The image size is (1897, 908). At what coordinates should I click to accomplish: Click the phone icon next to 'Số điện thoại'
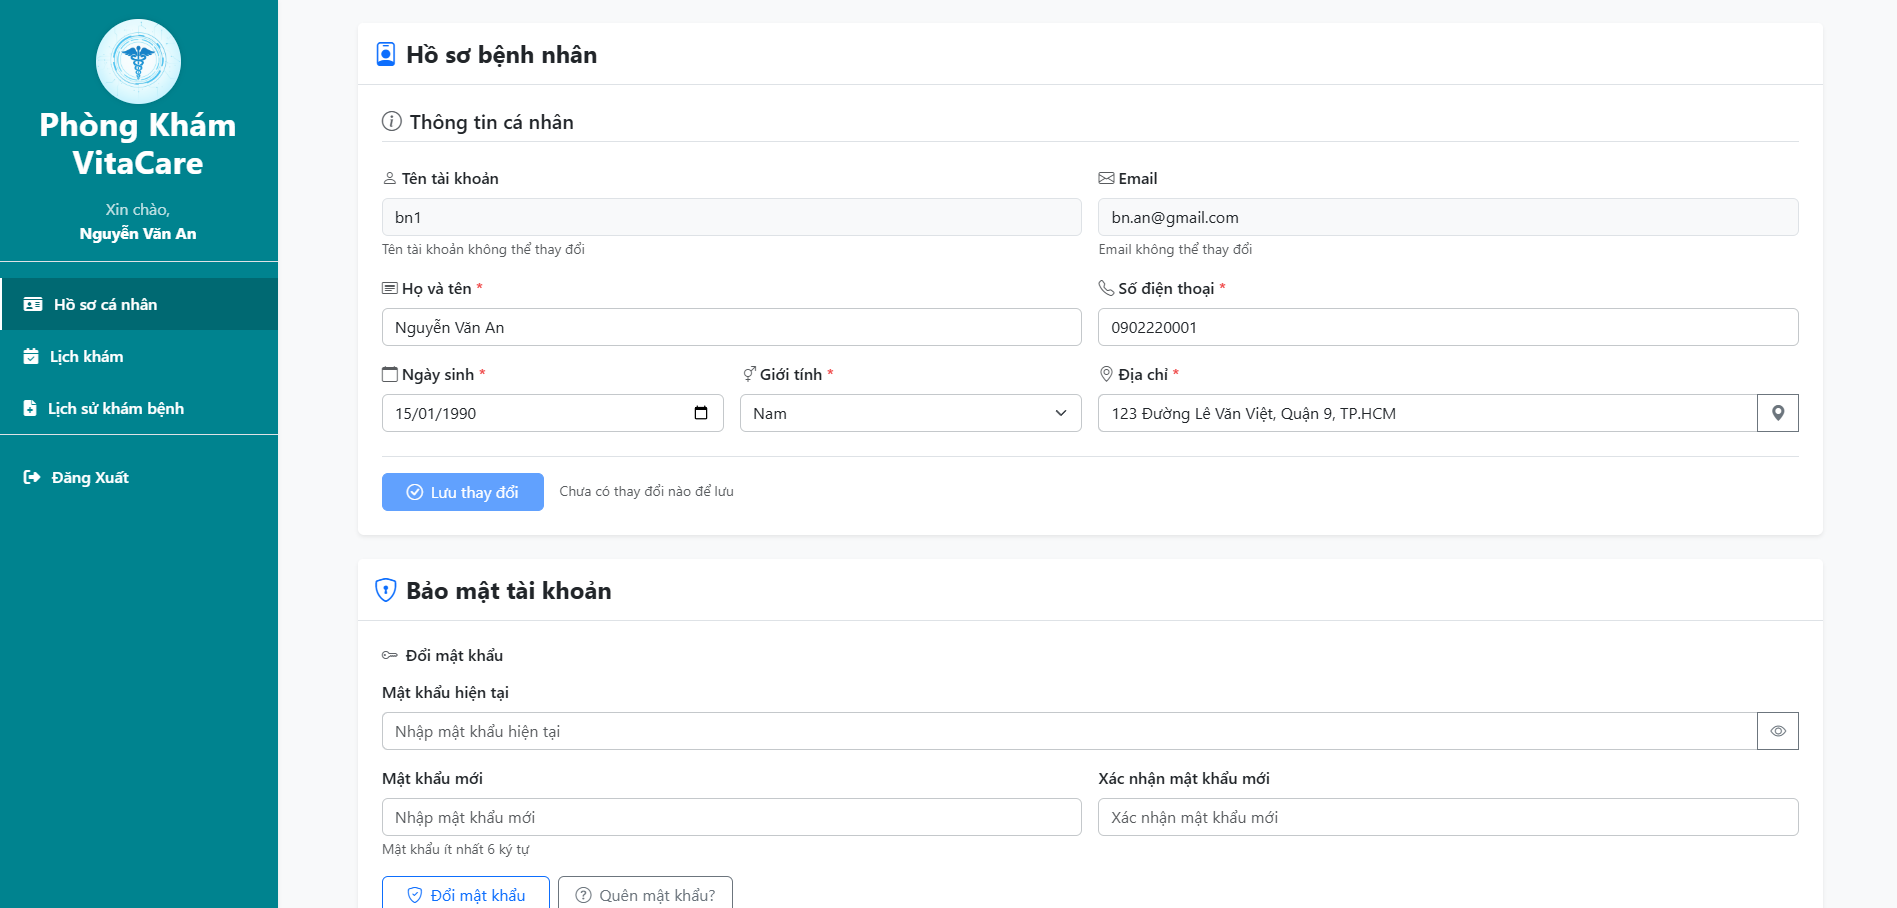(x=1105, y=288)
